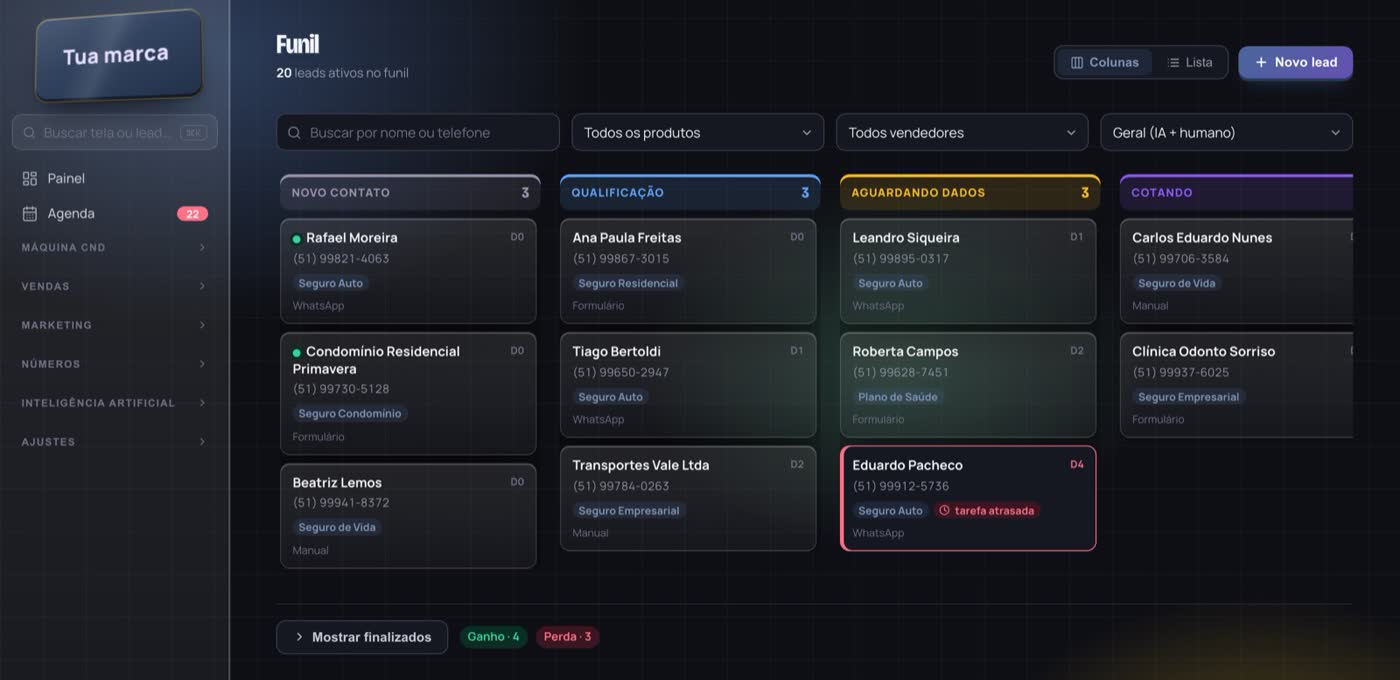The height and width of the screenshot is (680, 1400).
Task: Open the Agenda calendar icon
Action: (30, 213)
